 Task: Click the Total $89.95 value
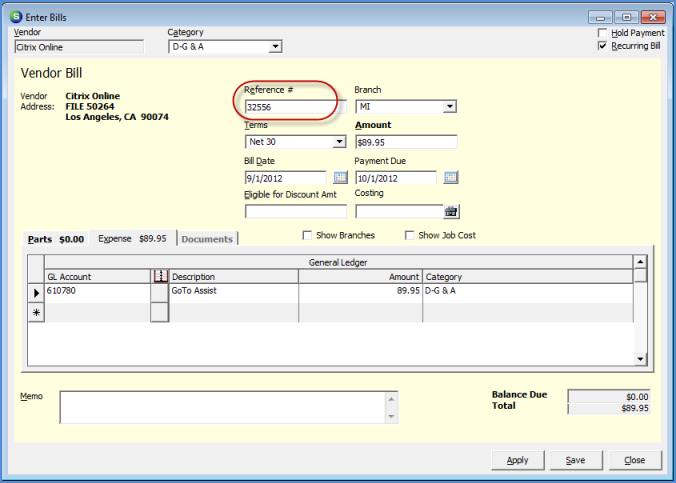coord(609,408)
